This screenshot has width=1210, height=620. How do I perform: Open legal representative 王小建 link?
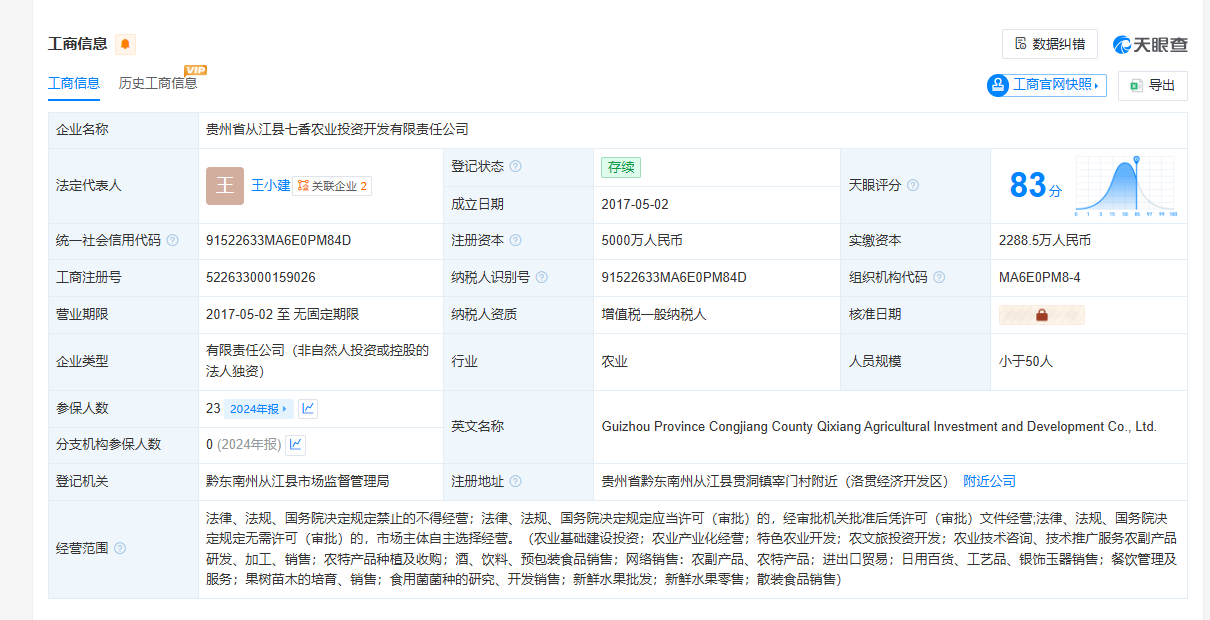[270, 185]
